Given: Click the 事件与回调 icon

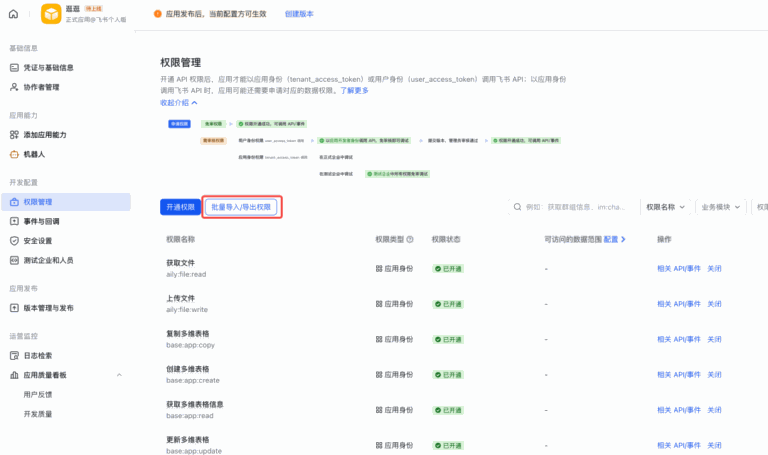Looking at the screenshot, I should point(14,221).
